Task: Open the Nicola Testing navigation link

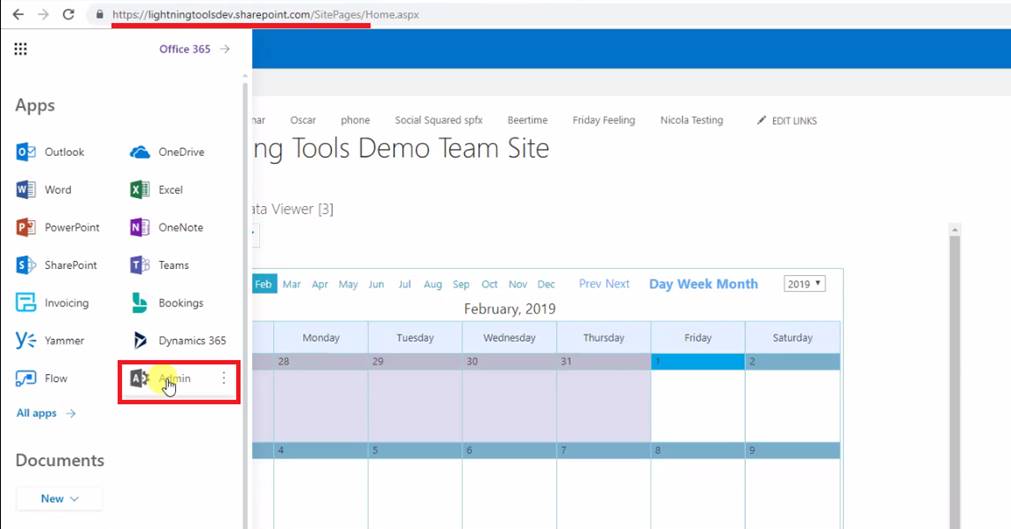Action: pyautogui.click(x=691, y=120)
